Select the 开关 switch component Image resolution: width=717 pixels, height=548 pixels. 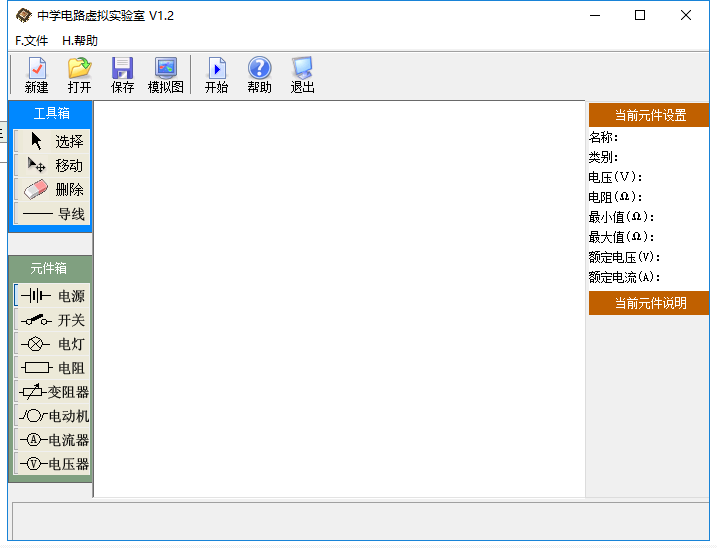[52, 320]
